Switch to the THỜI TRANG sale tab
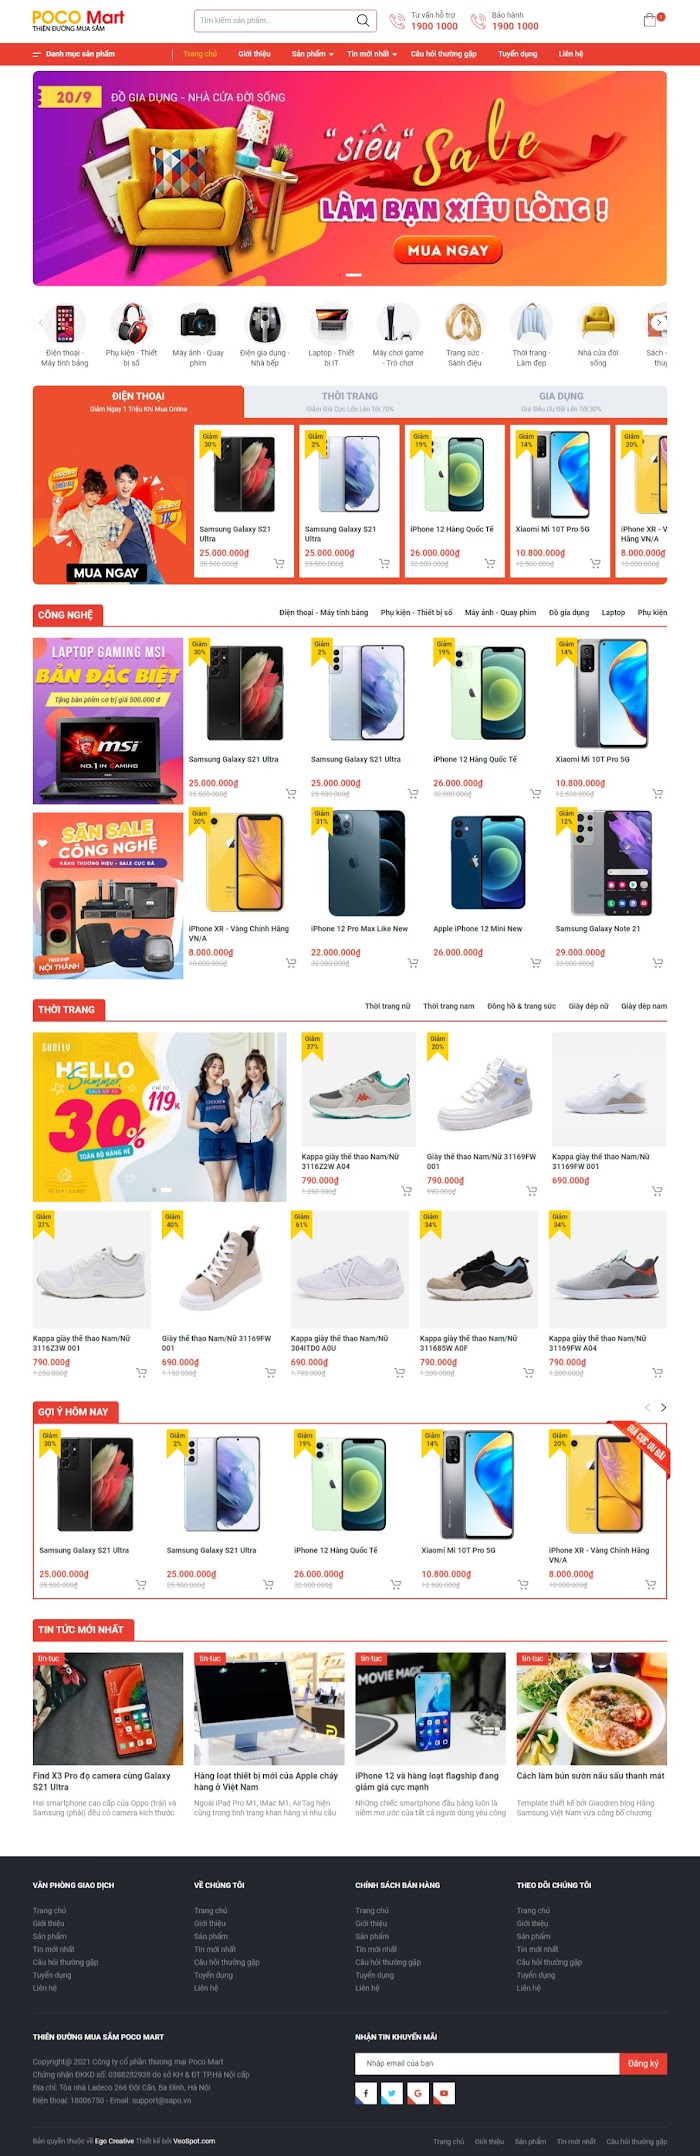The width and height of the screenshot is (700, 2156). click(x=350, y=401)
